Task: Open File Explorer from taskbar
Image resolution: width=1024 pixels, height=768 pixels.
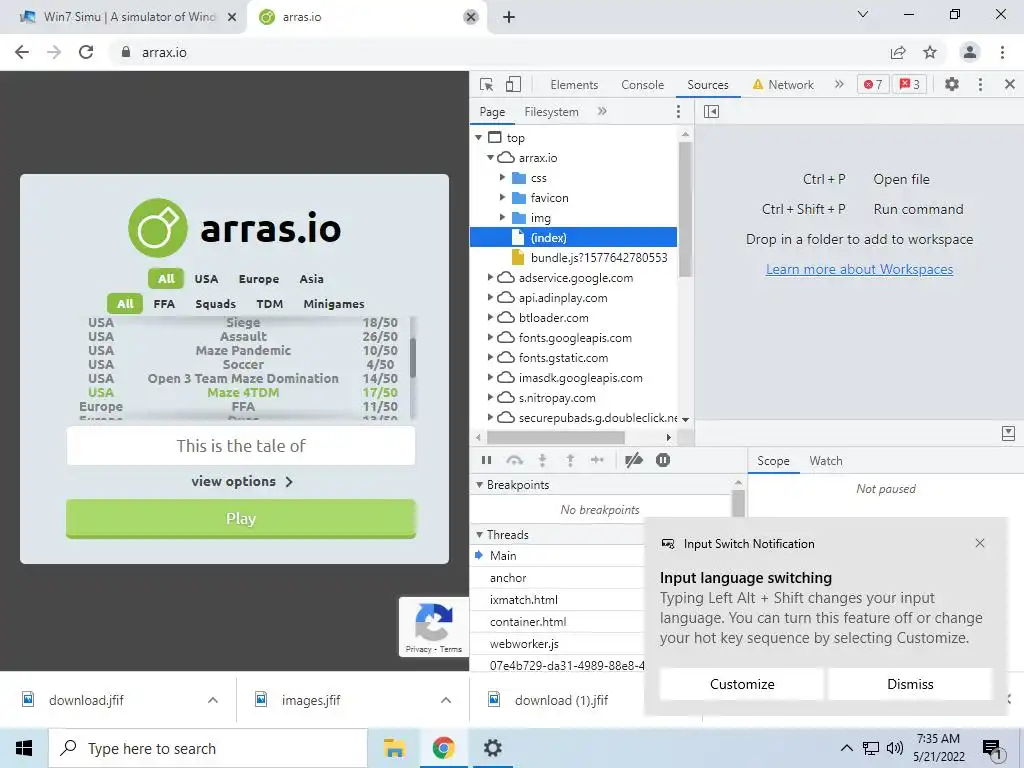Action: [x=394, y=748]
